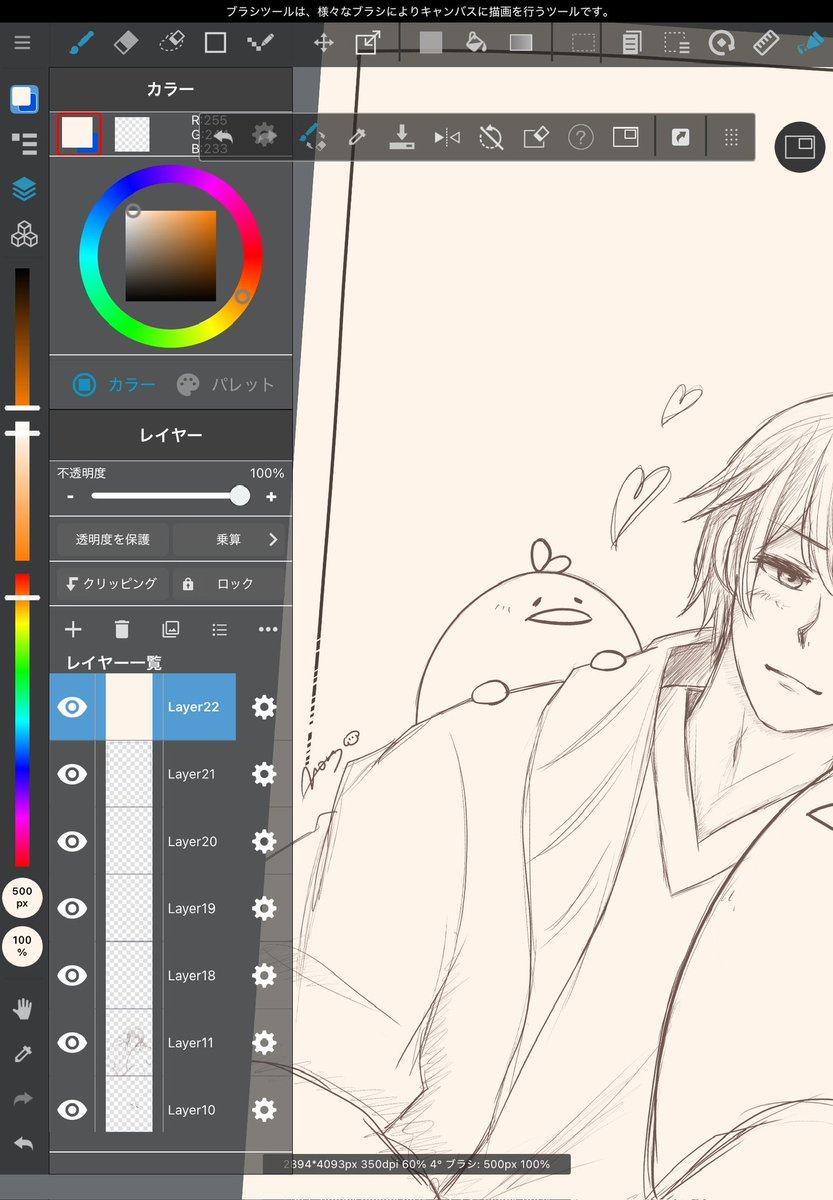Increase layer opacity with plus button

pyautogui.click(x=271, y=497)
